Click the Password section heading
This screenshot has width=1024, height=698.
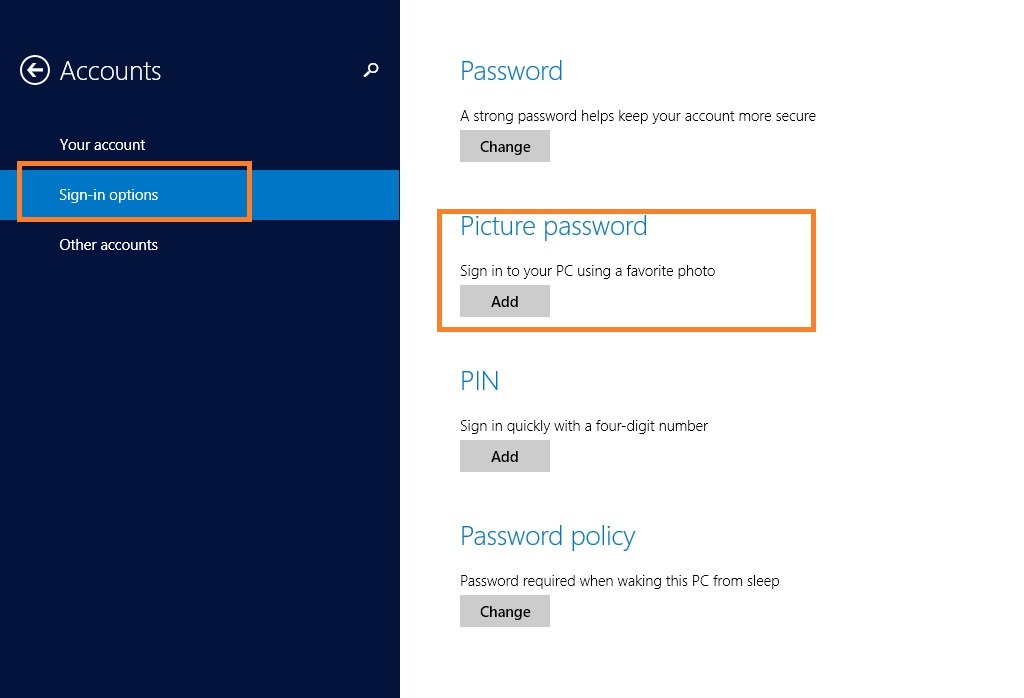pyautogui.click(x=511, y=71)
